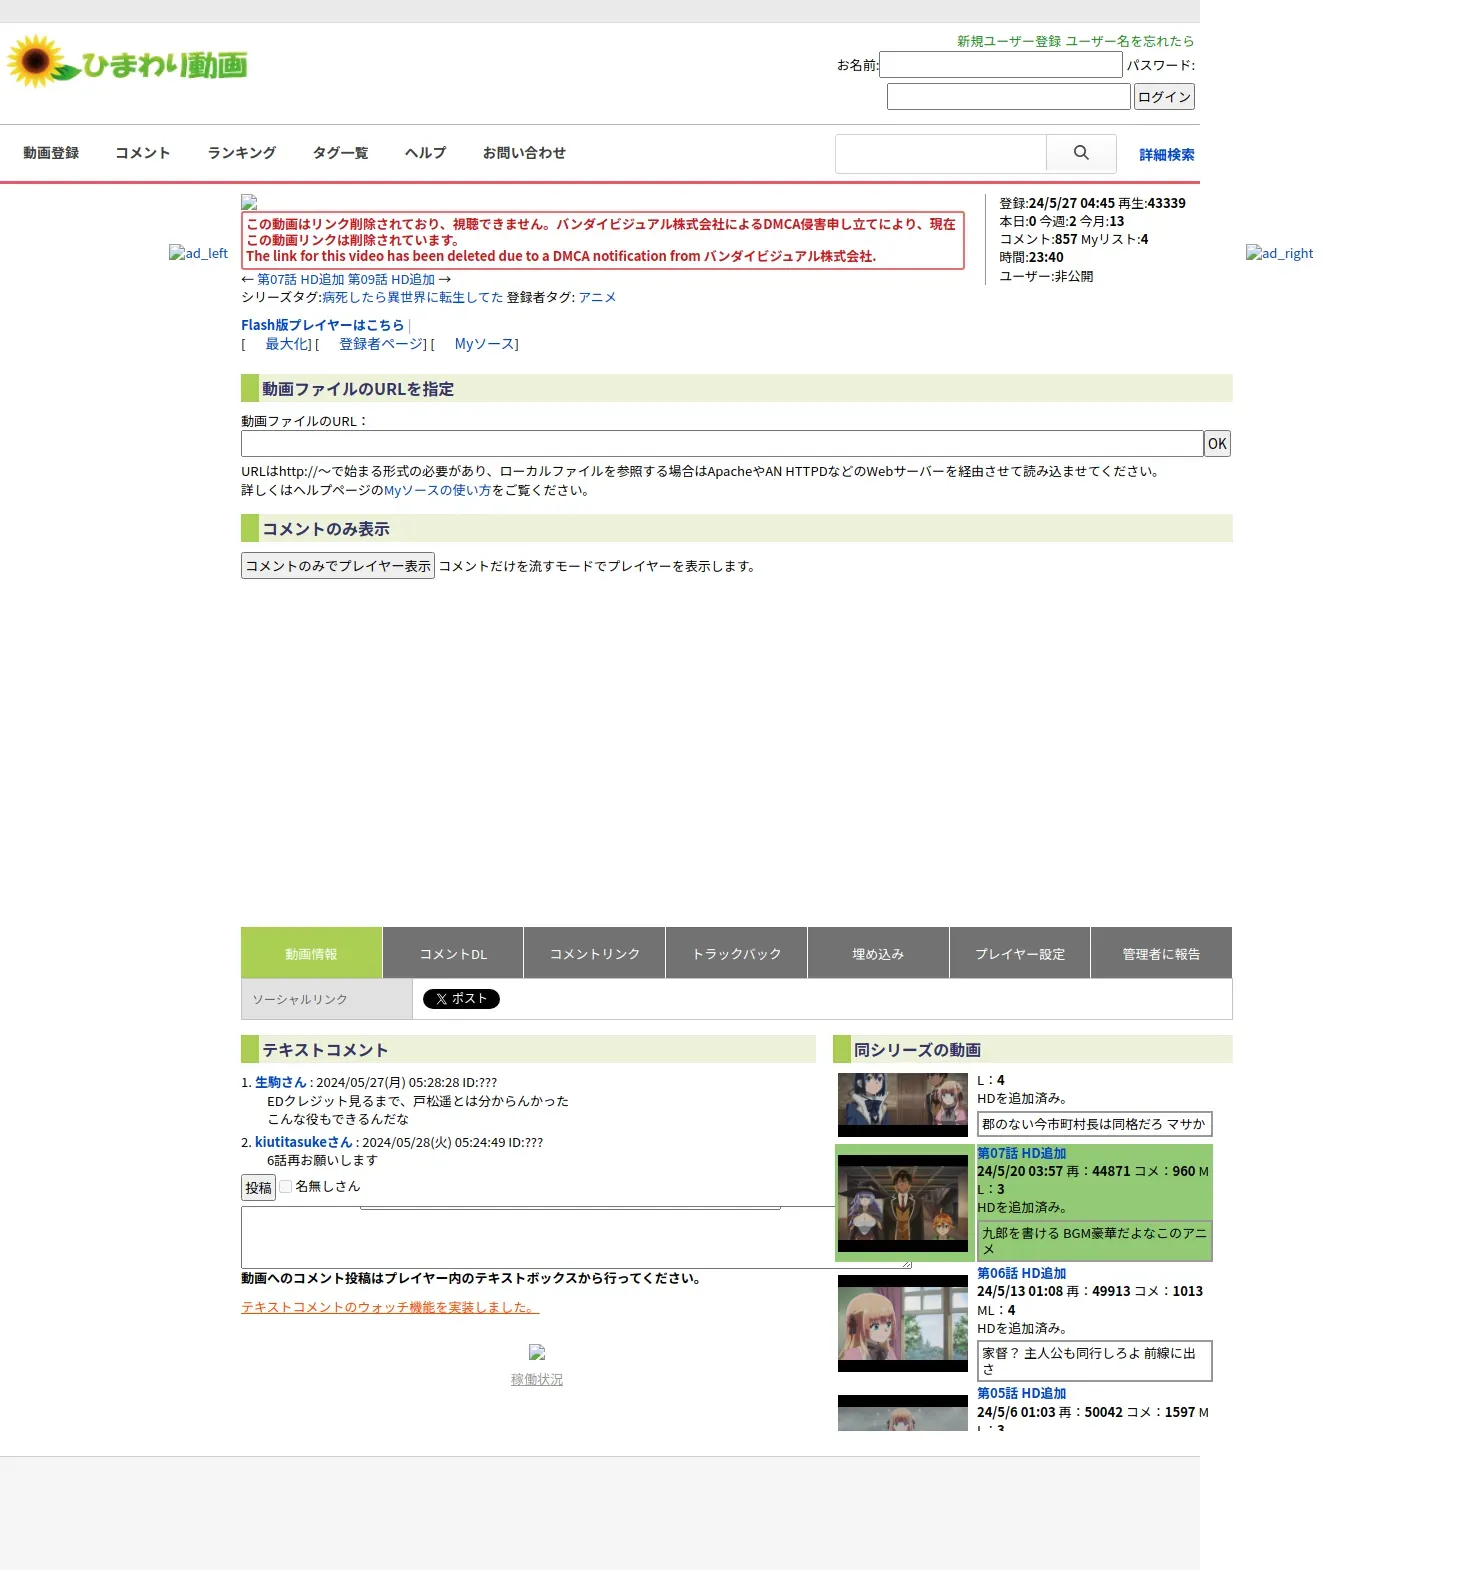The width and height of the screenshot is (1474, 1570).
Task: Switch to the 動画情報 tab
Action: click(311, 953)
